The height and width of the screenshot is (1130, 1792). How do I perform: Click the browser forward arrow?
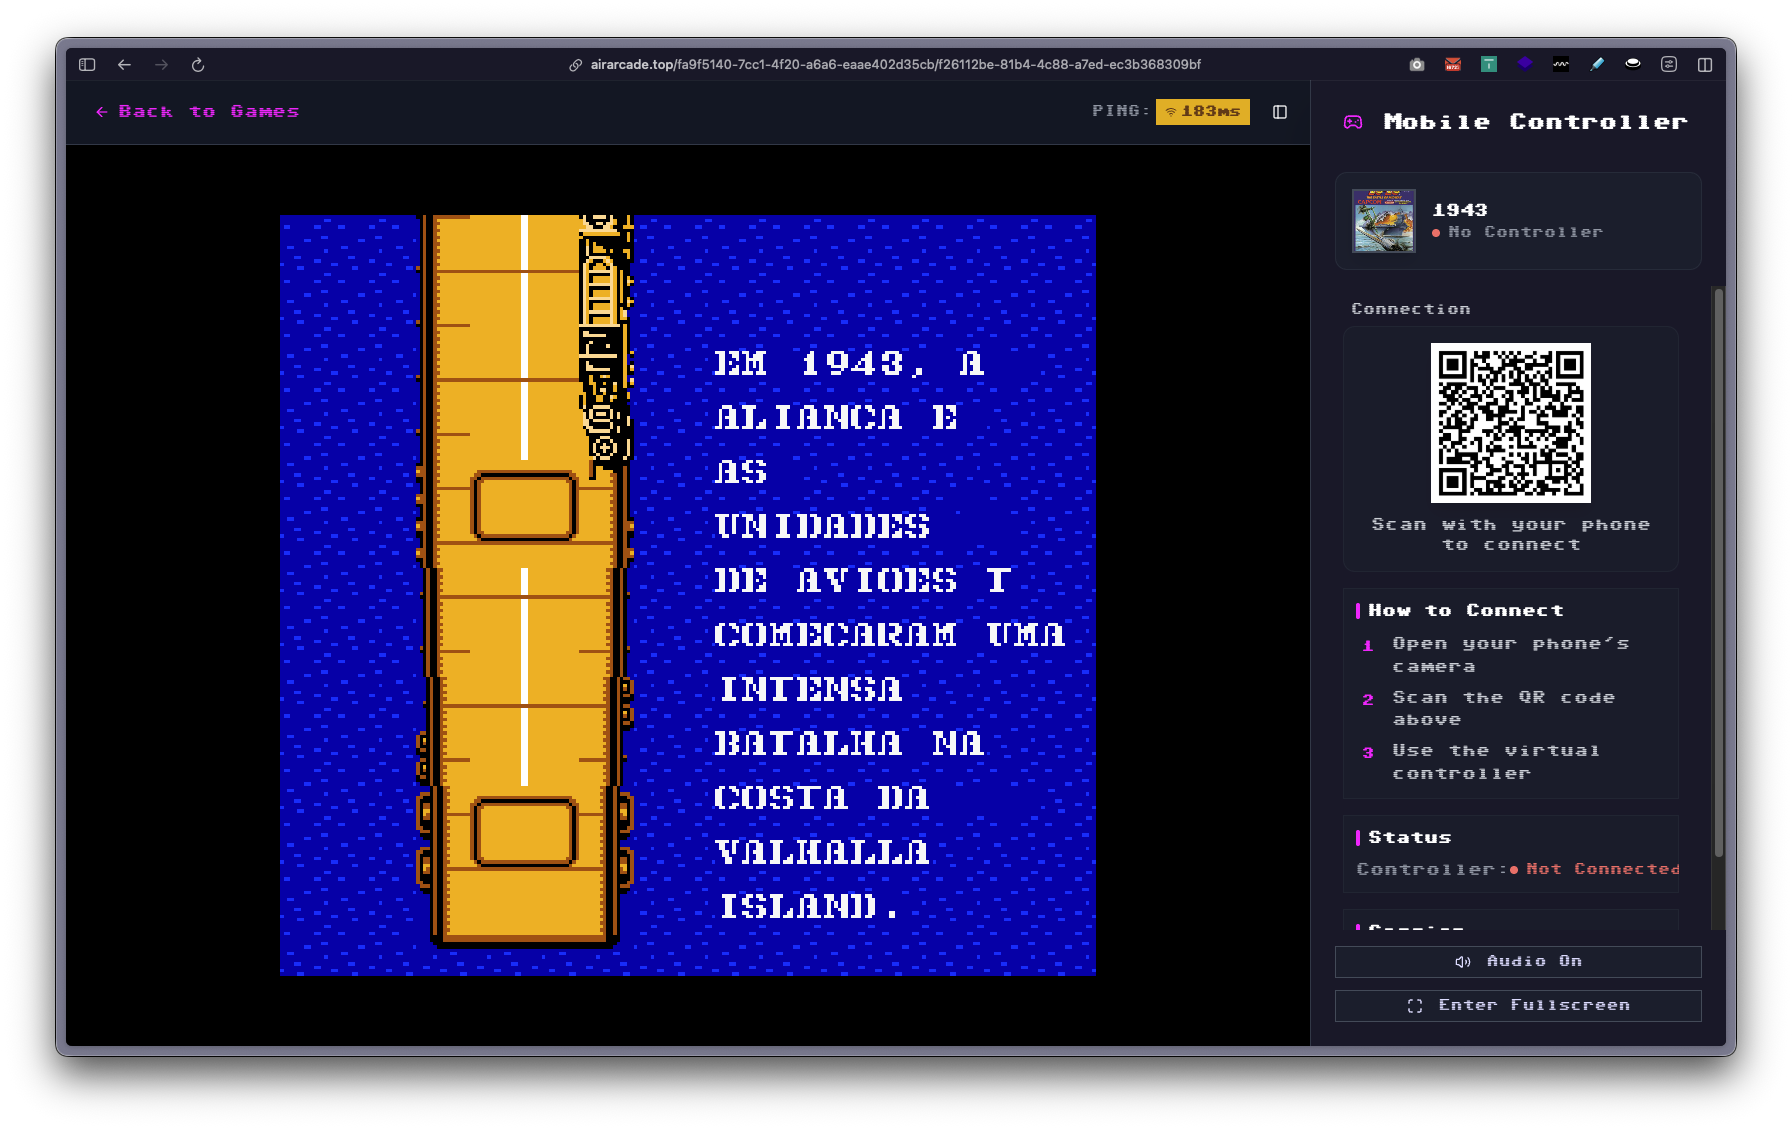[x=161, y=64]
